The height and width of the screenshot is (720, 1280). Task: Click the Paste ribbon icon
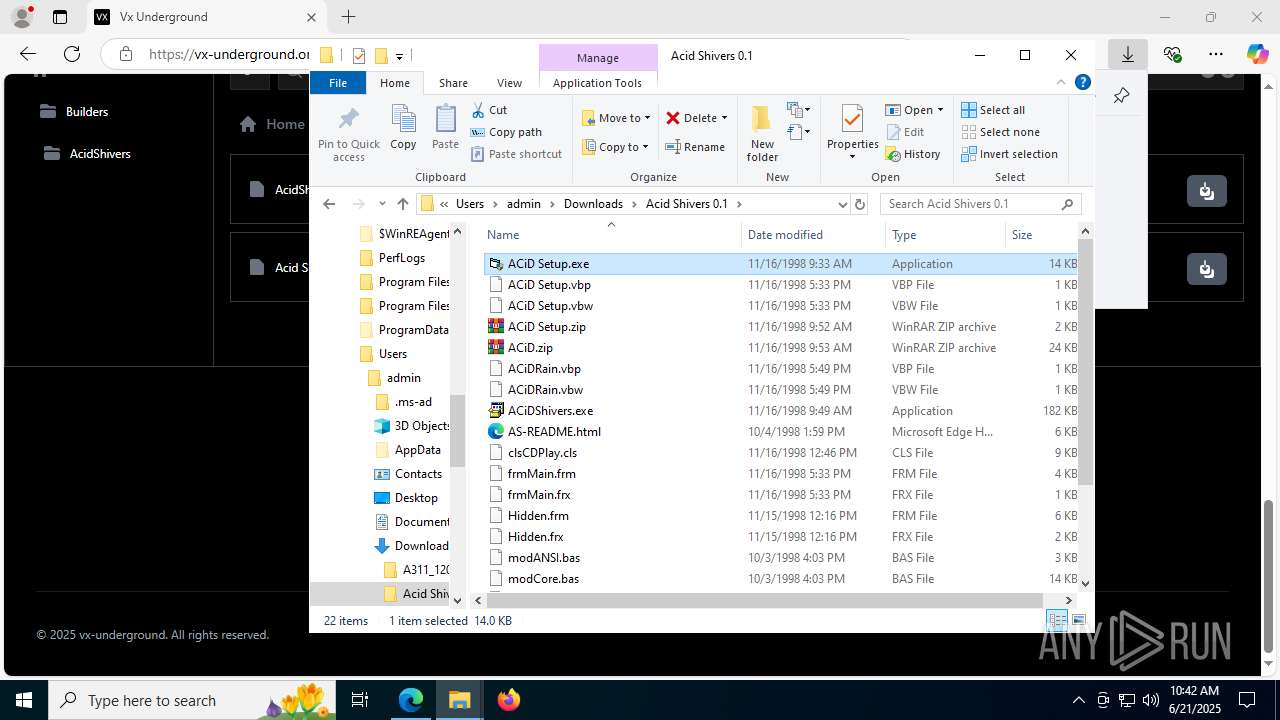click(445, 127)
